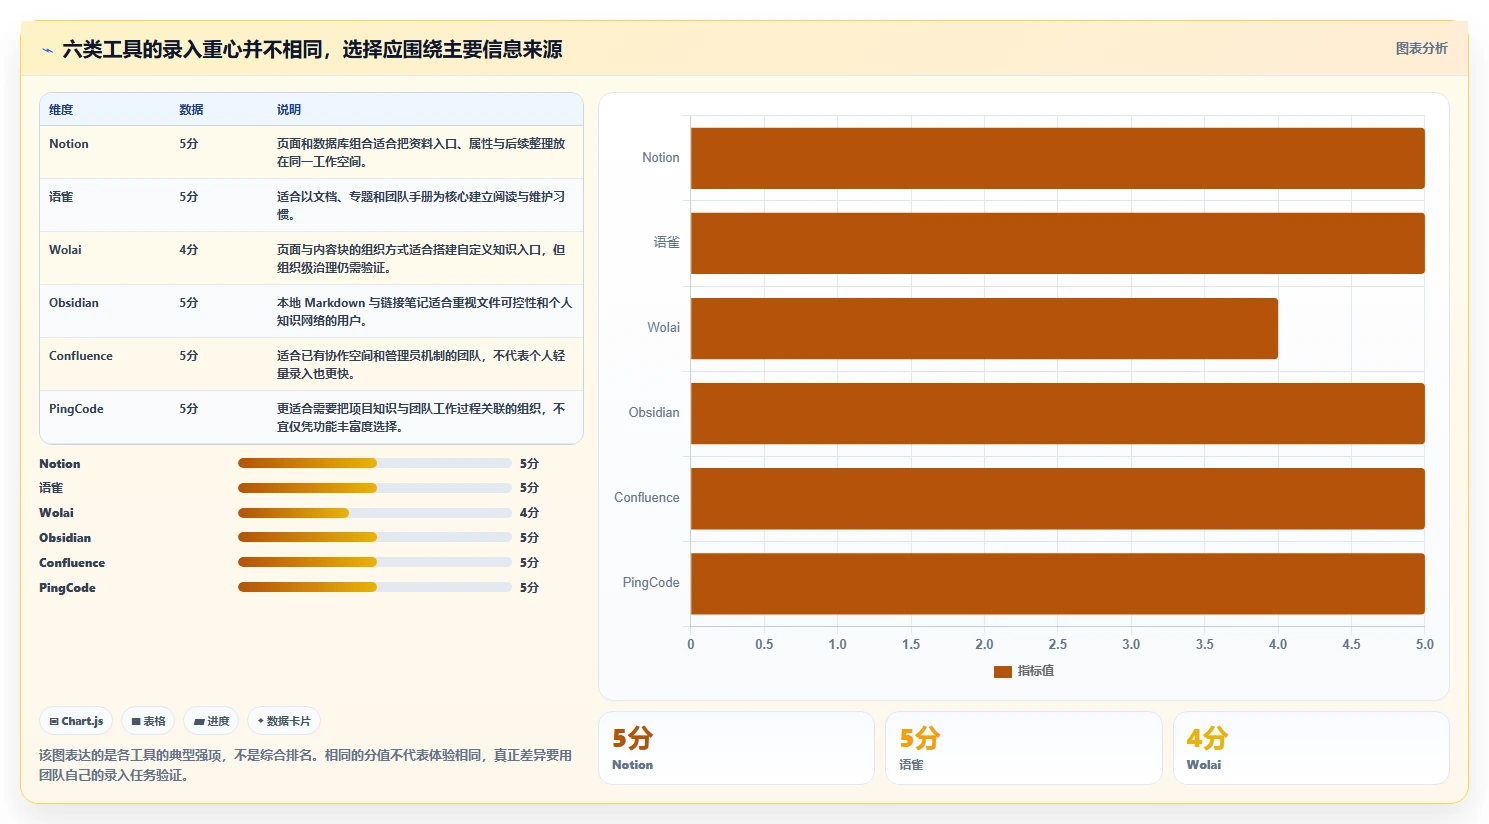1489x824 pixels.
Task: Click the Notion description starting 页面和数据库组合
Action: click(x=421, y=153)
